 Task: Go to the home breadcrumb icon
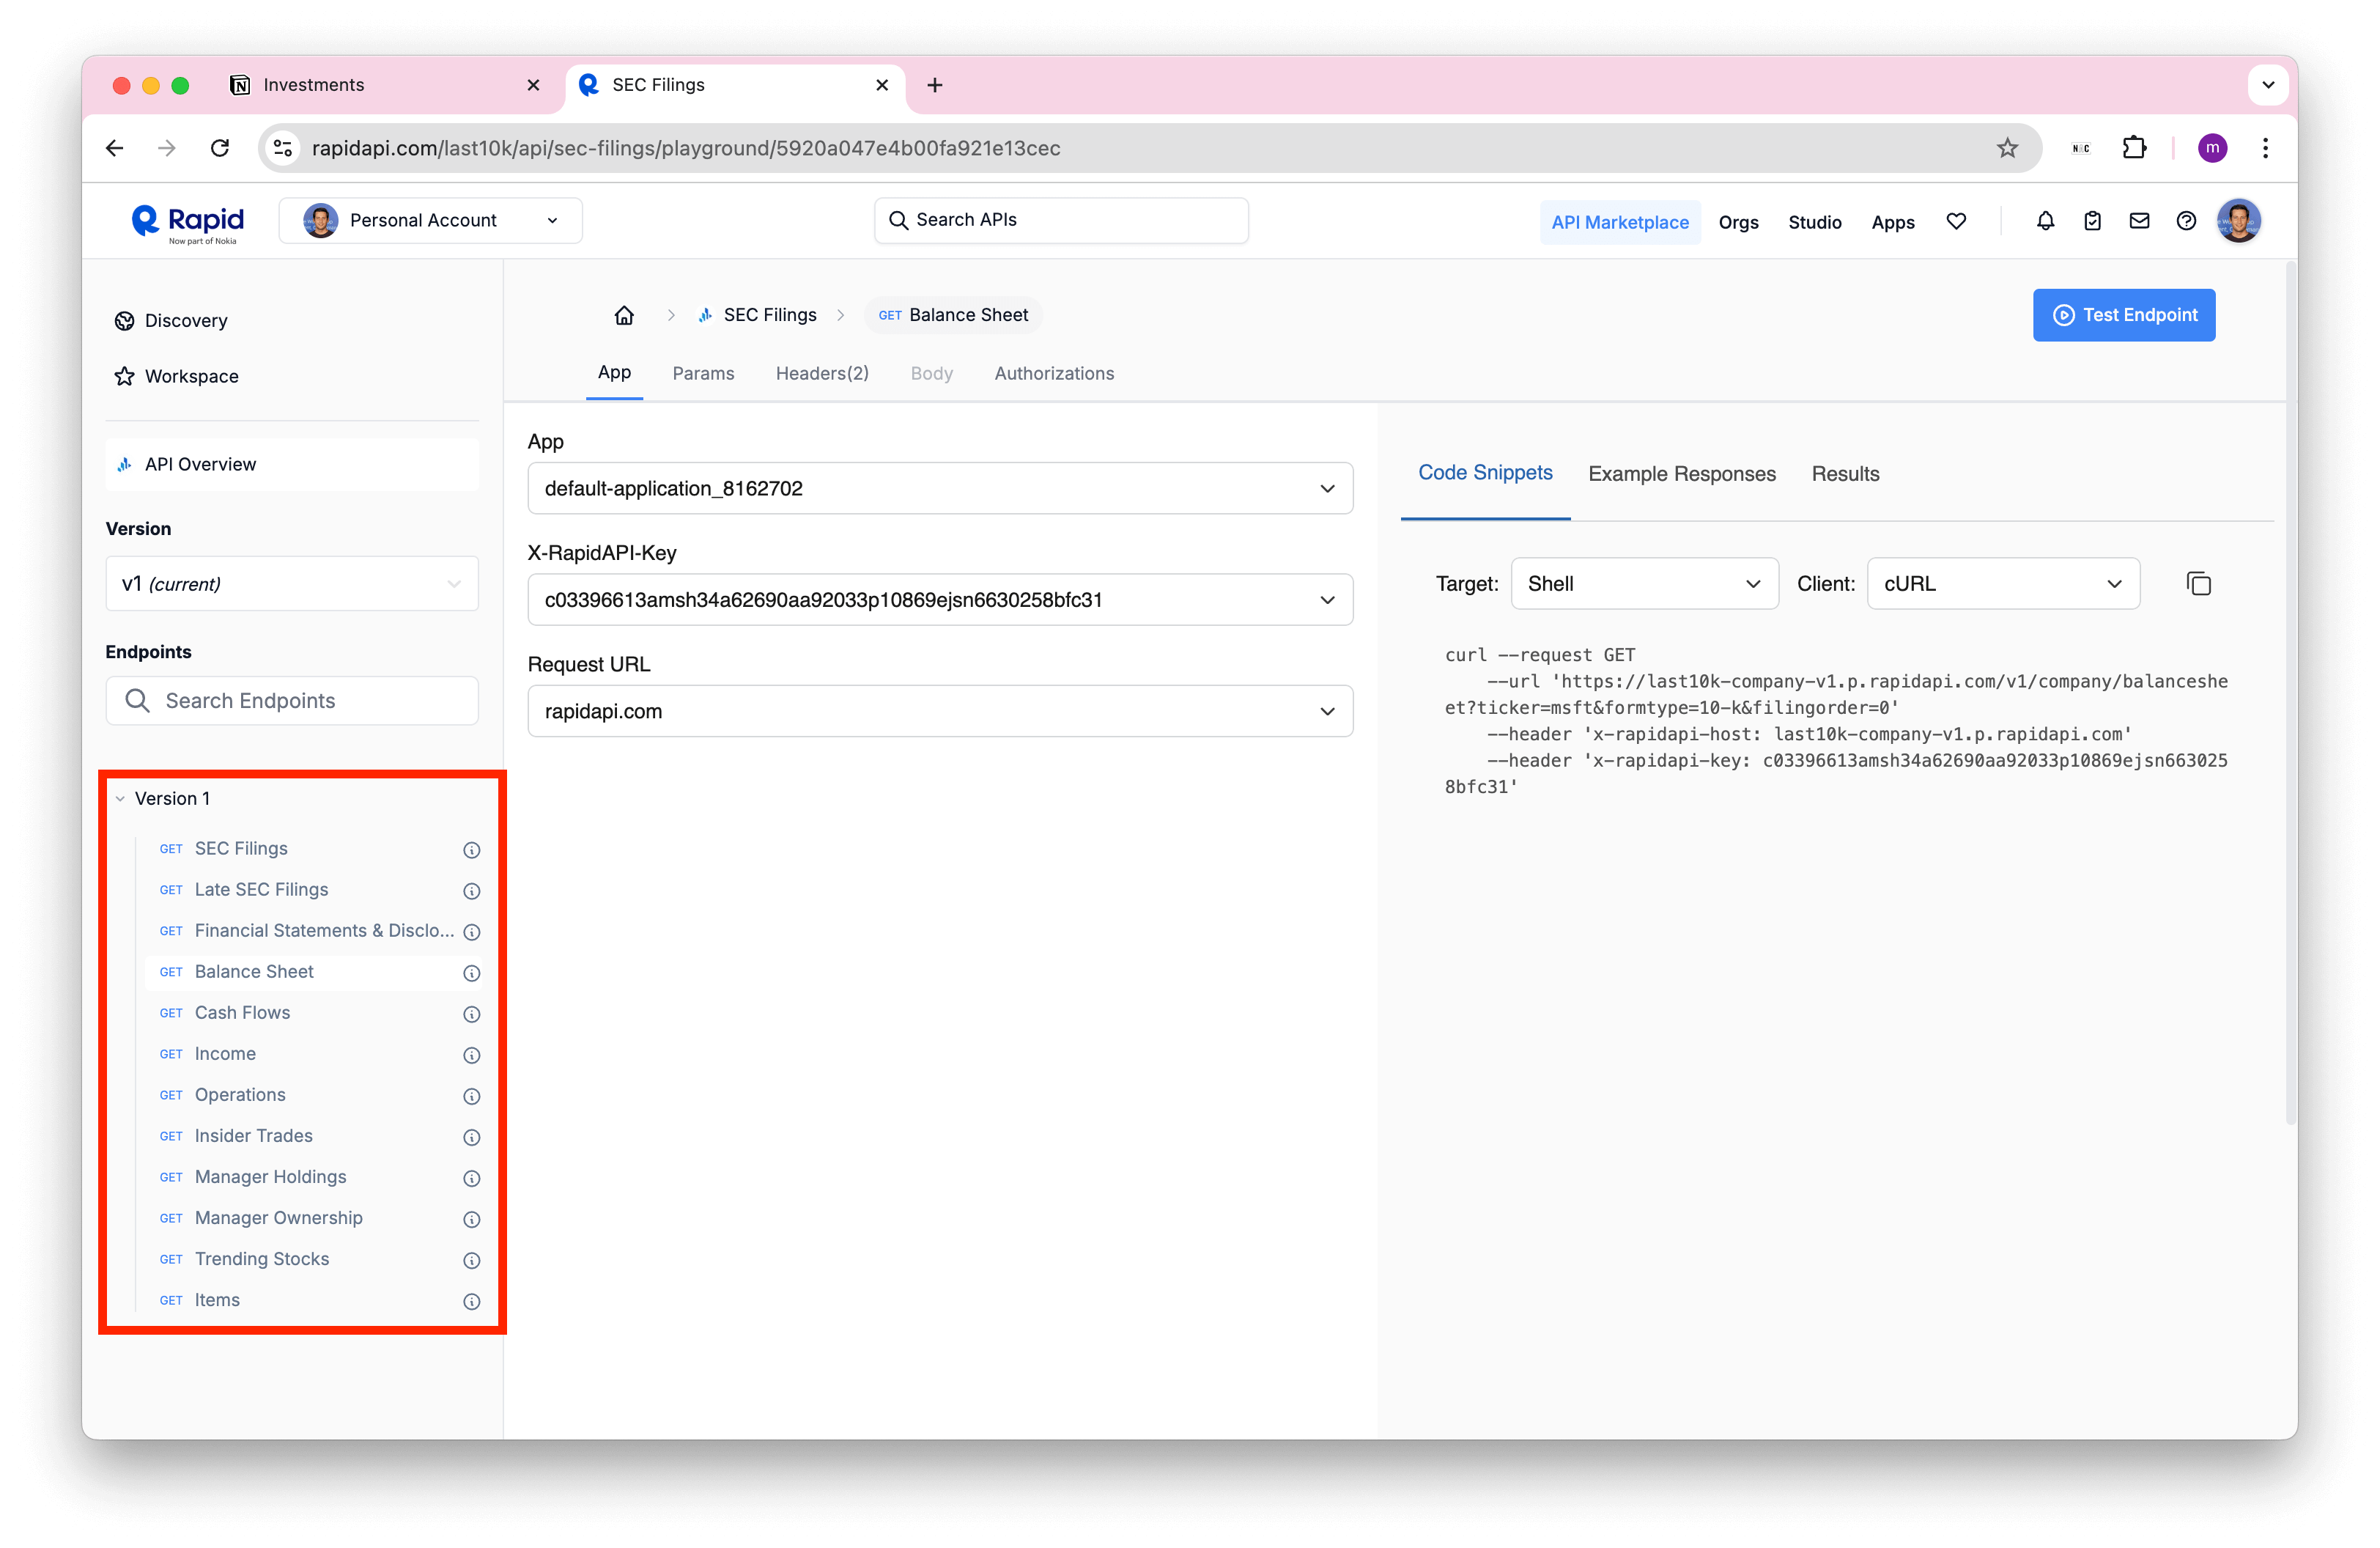pyautogui.click(x=624, y=315)
